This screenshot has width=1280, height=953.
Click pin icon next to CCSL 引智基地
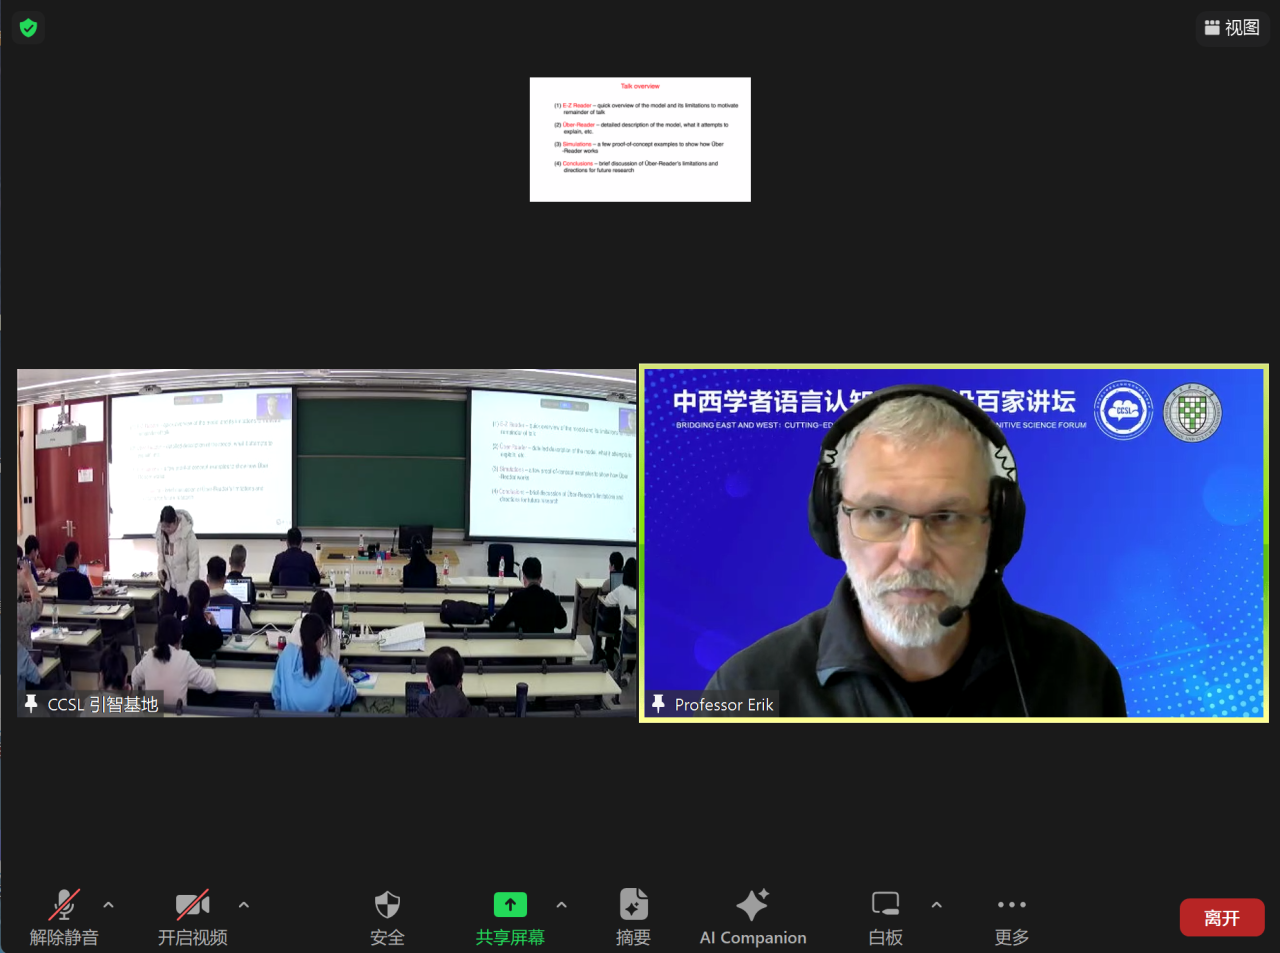click(31, 704)
